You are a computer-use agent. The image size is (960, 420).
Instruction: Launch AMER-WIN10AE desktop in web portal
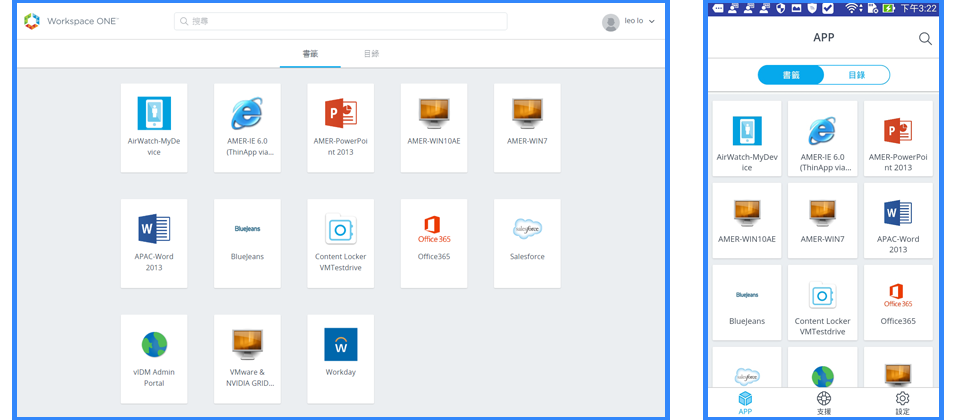pyautogui.click(x=434, y=128)
